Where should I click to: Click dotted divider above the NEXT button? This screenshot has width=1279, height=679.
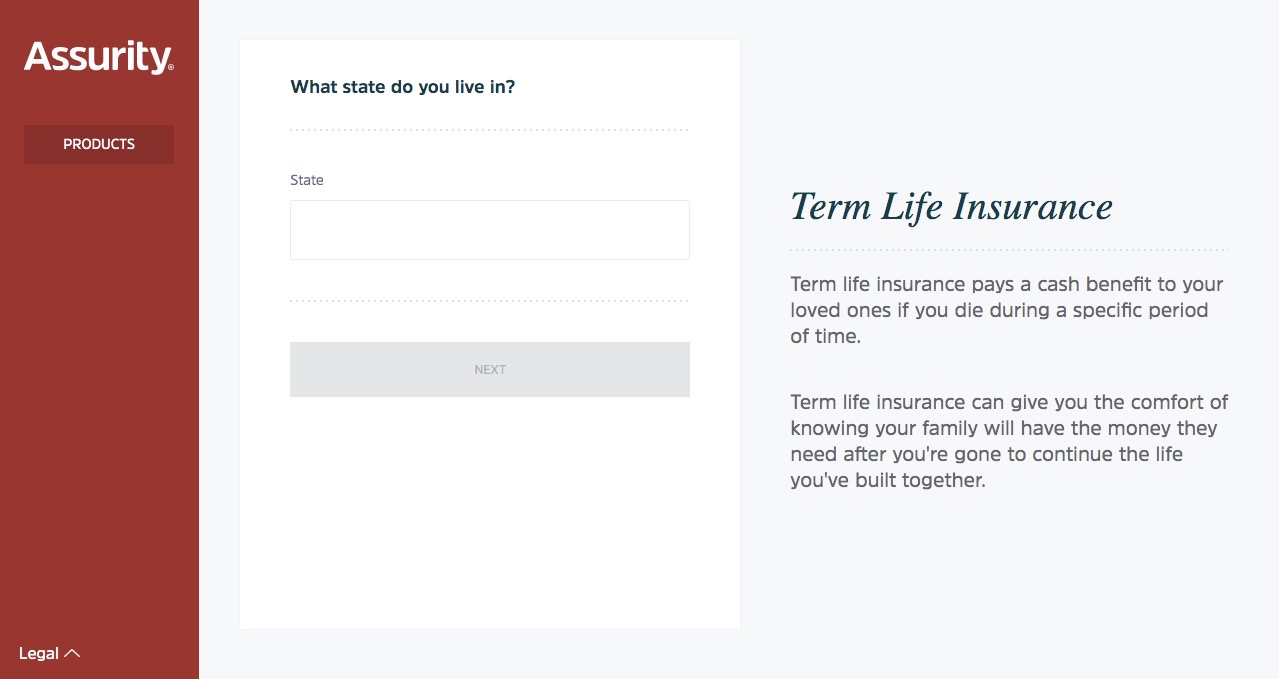pos(489,301)
